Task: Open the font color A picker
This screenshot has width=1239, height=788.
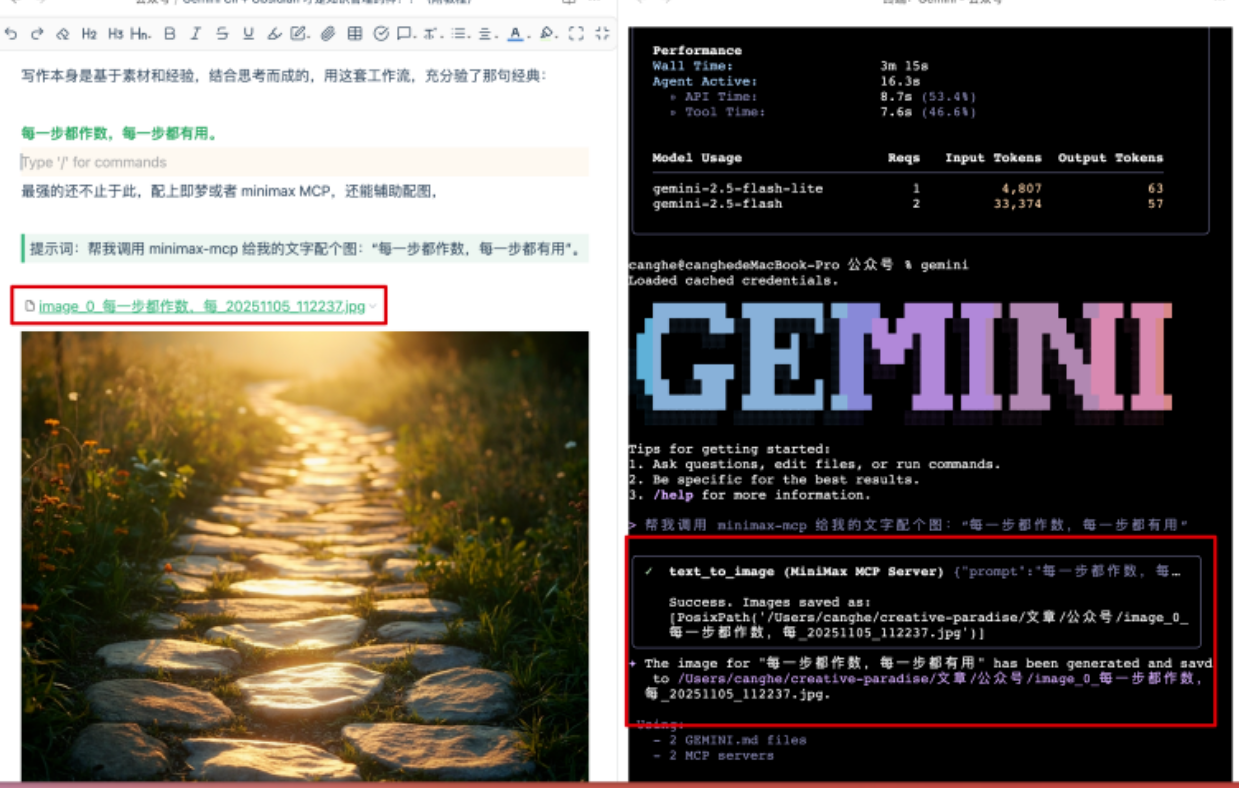Action: point(517,34)
